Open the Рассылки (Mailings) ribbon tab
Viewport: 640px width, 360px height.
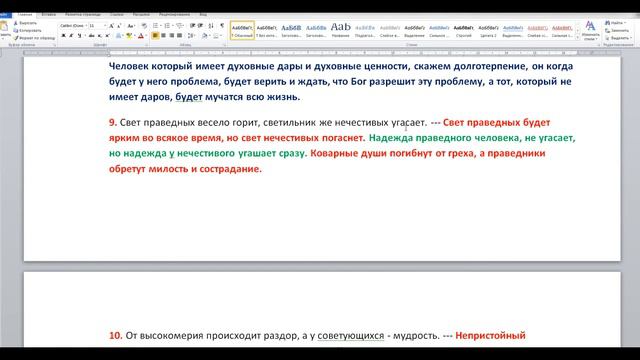(141, 15)
